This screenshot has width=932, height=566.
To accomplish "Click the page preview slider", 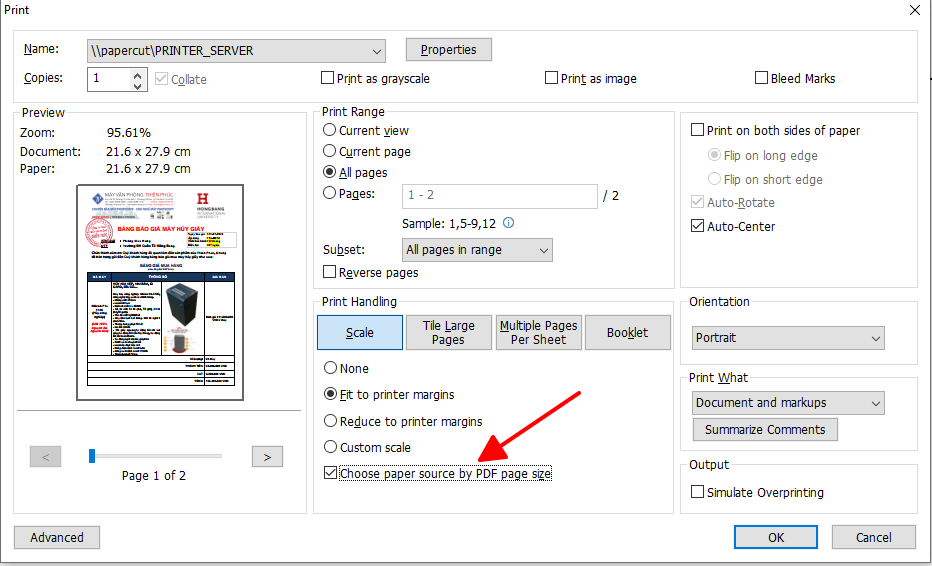I will 155,456.
